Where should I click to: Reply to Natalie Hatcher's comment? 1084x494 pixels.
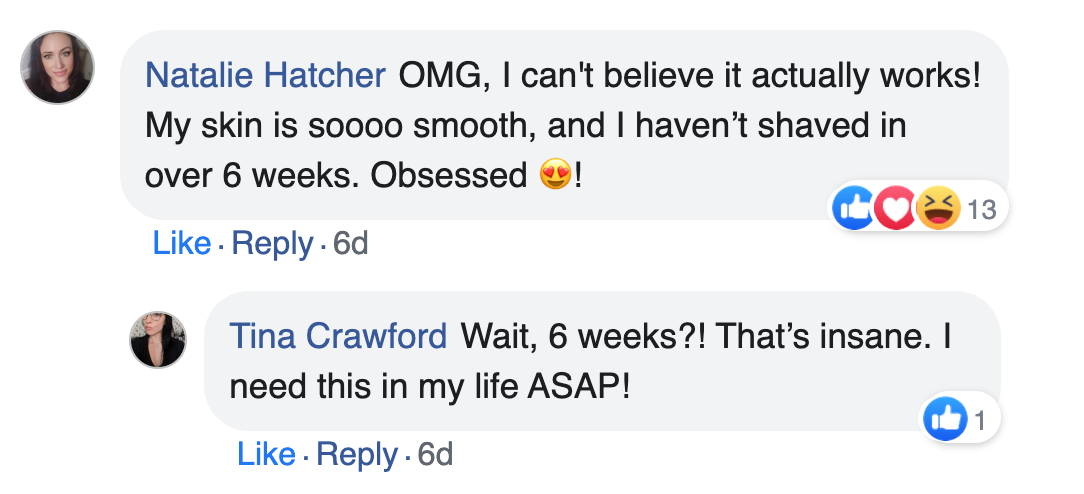(272, 243)
